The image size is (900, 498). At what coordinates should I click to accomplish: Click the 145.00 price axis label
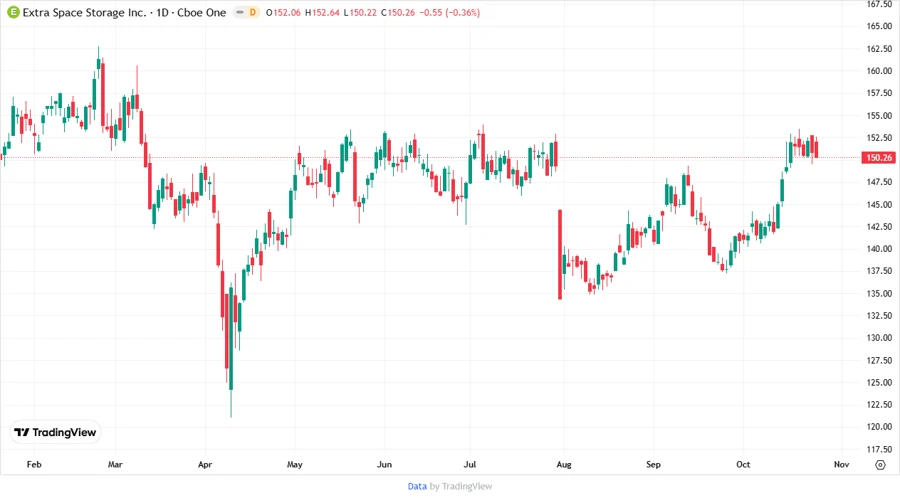tap(879, 204)
